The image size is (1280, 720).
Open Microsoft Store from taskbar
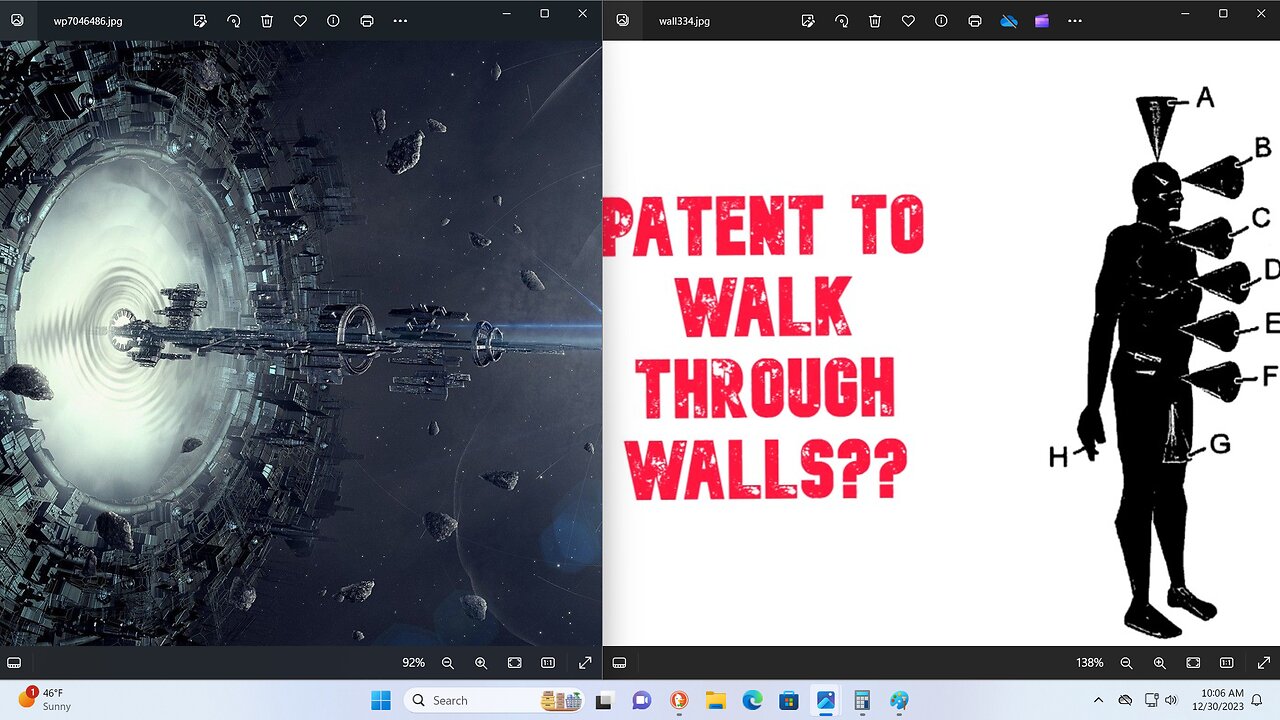(x=789, y=700)
